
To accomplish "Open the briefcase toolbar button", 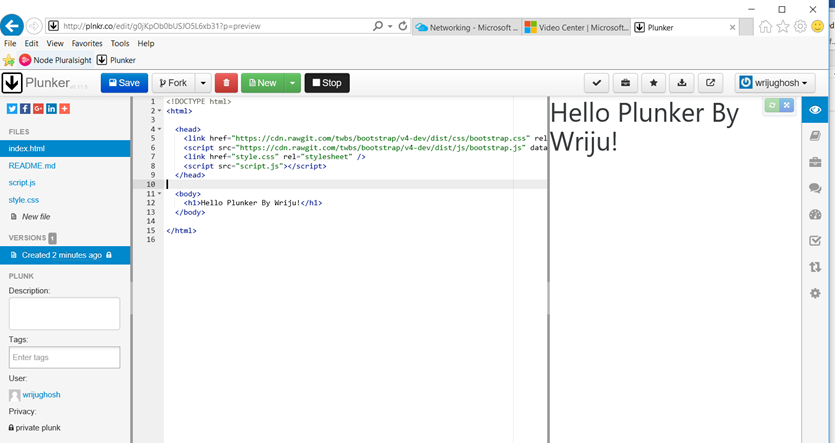I will point(625,83).
